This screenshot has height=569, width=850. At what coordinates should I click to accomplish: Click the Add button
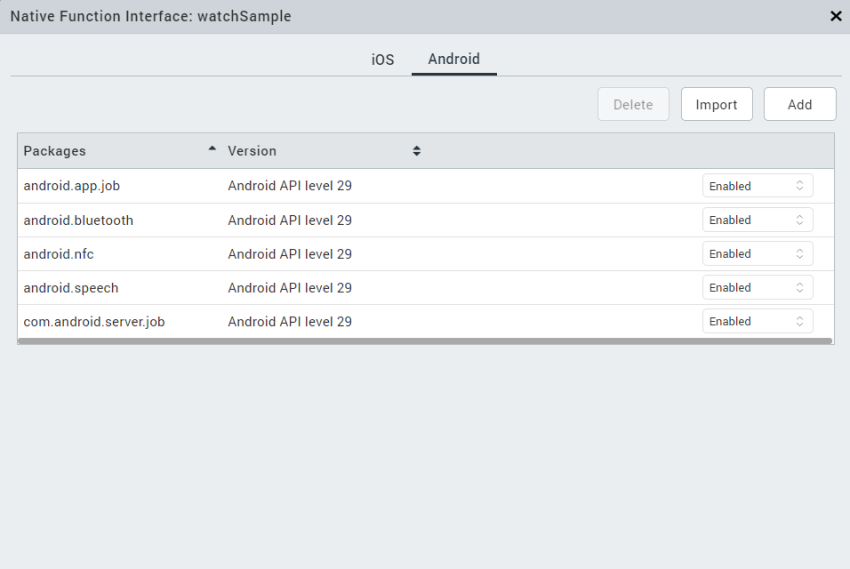799,104
